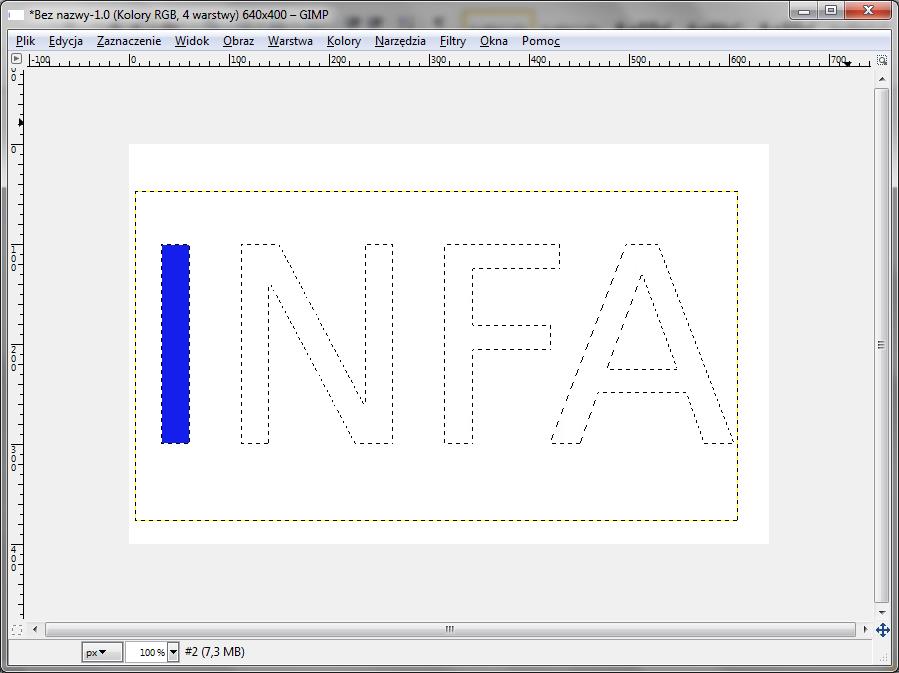Click the vertical scrollbar up arrow
This screenshot has width=899, height=673.
click(x=882, y=79)
